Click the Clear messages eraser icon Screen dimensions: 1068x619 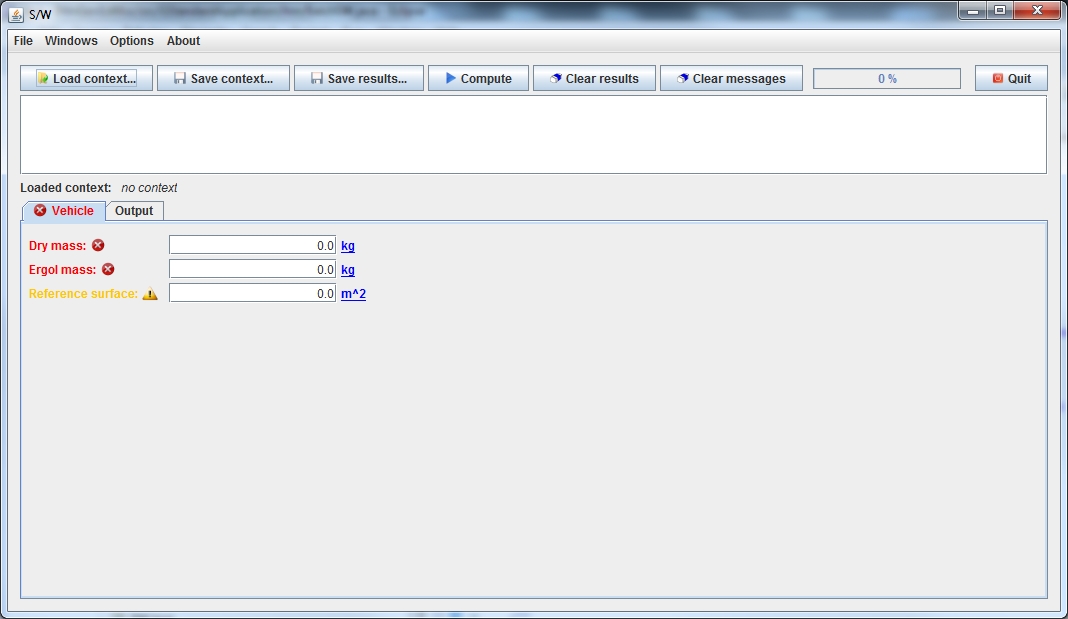[682, 79]
